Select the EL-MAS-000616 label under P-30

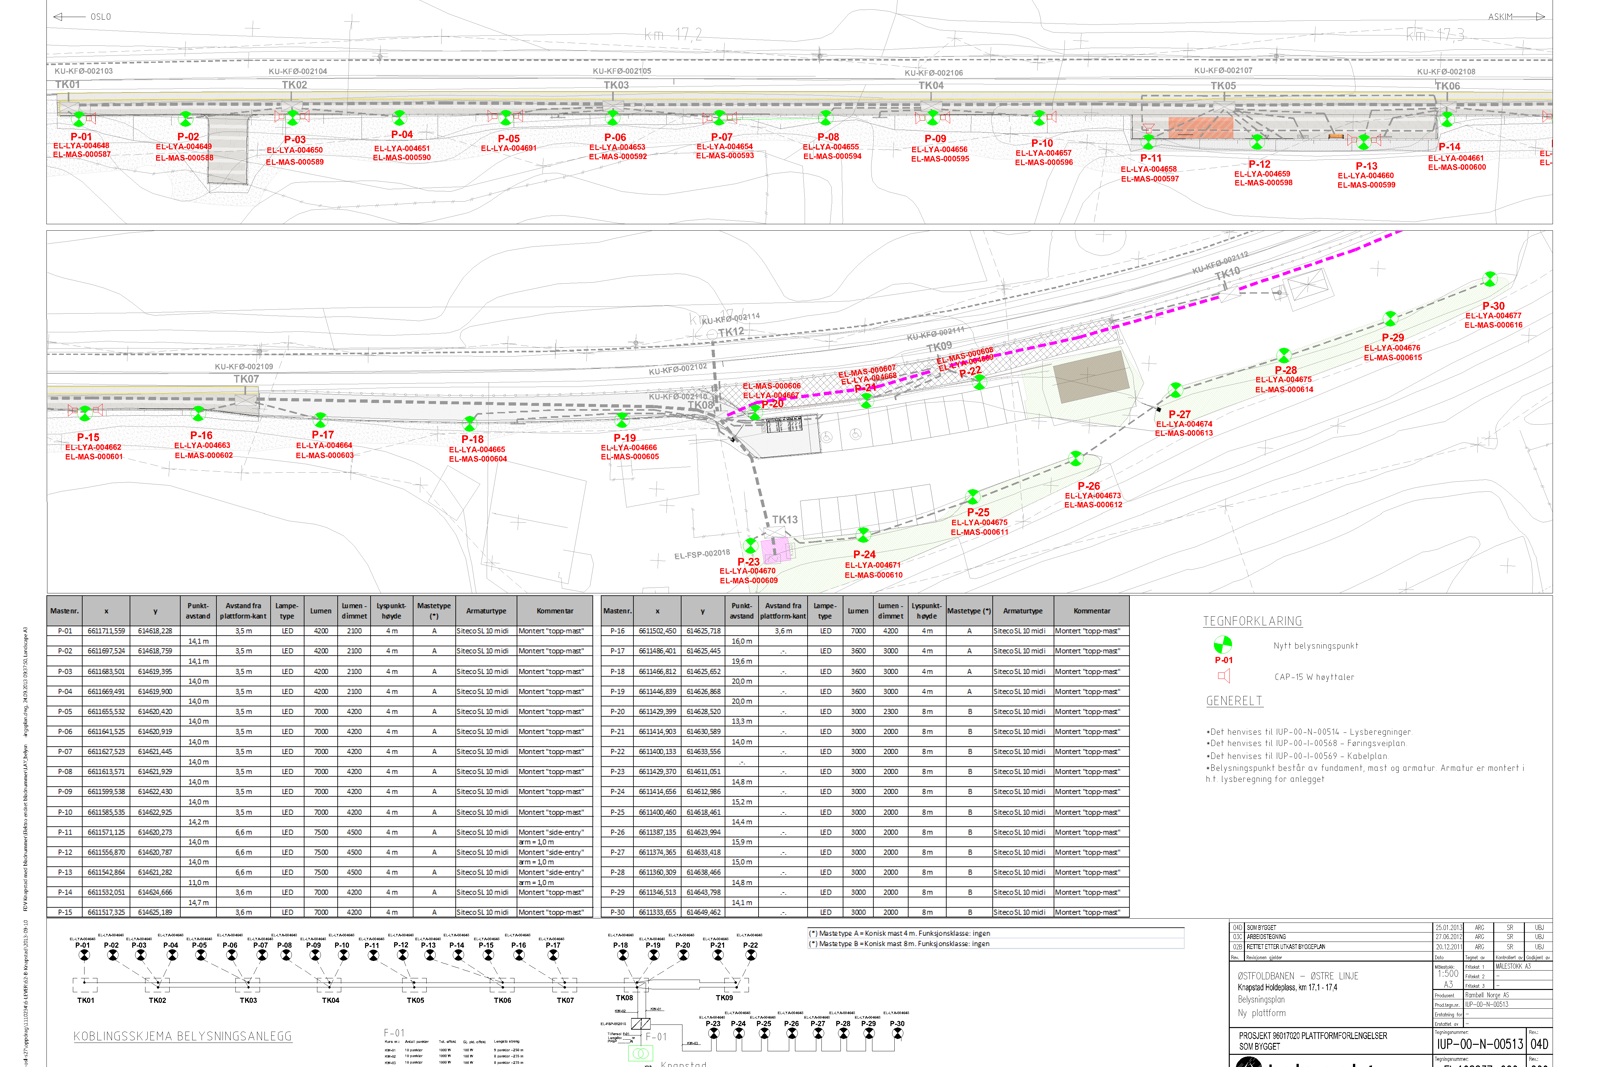pyautogui.click(x=1494, y=325)
